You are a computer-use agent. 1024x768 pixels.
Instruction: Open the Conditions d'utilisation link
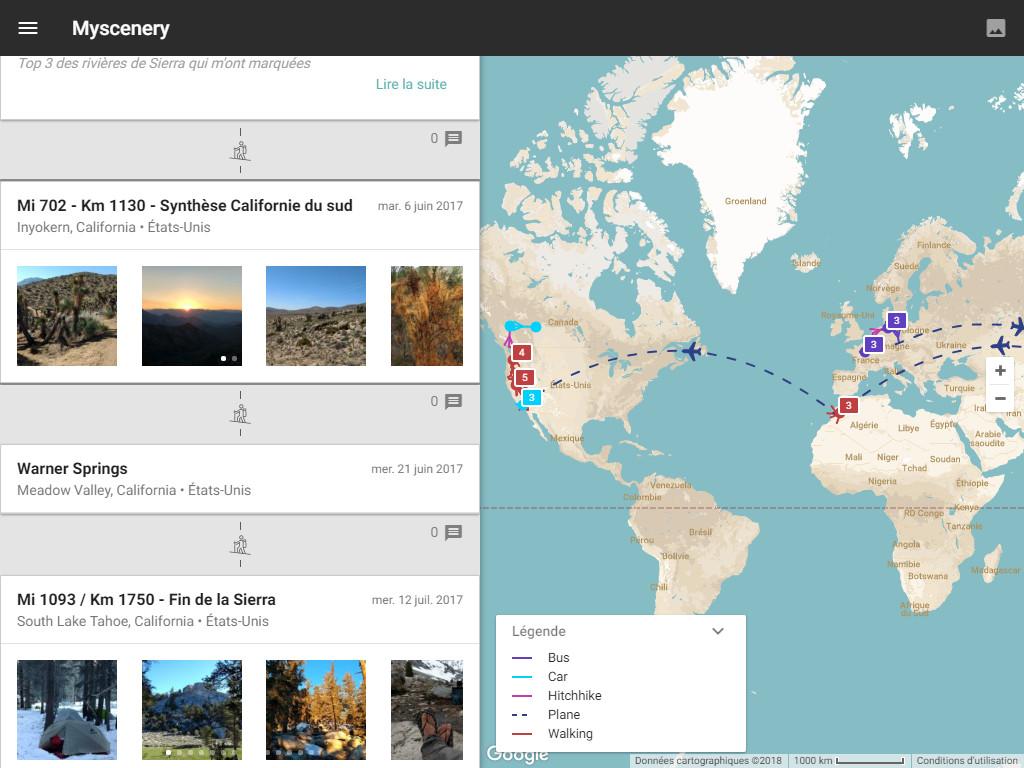967,761
